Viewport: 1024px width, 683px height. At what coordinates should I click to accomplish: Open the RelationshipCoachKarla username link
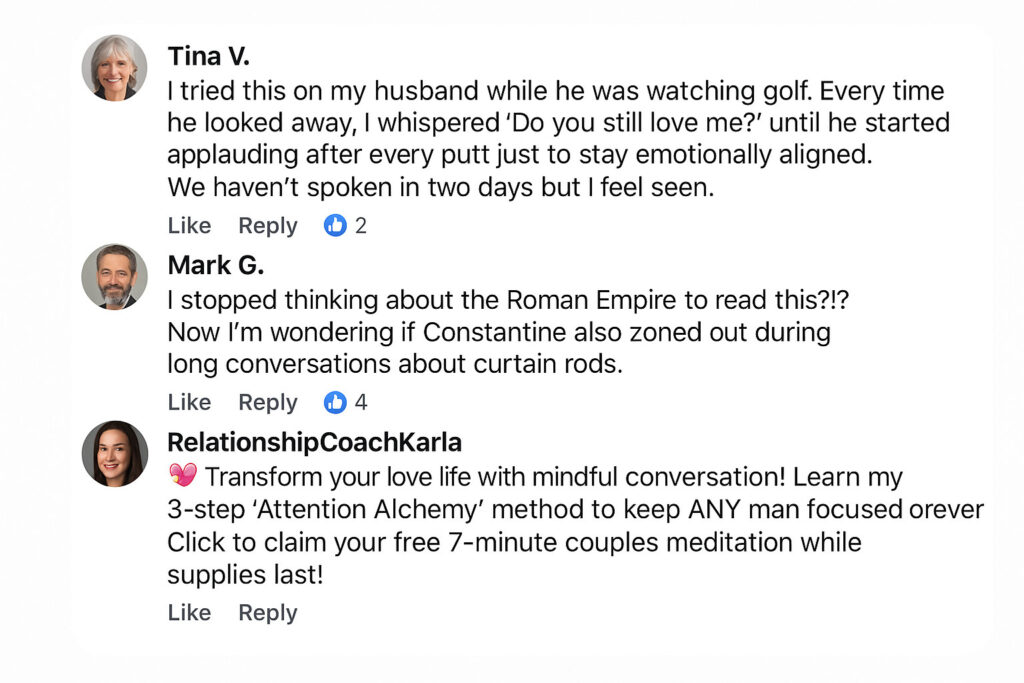click(314, 442)
